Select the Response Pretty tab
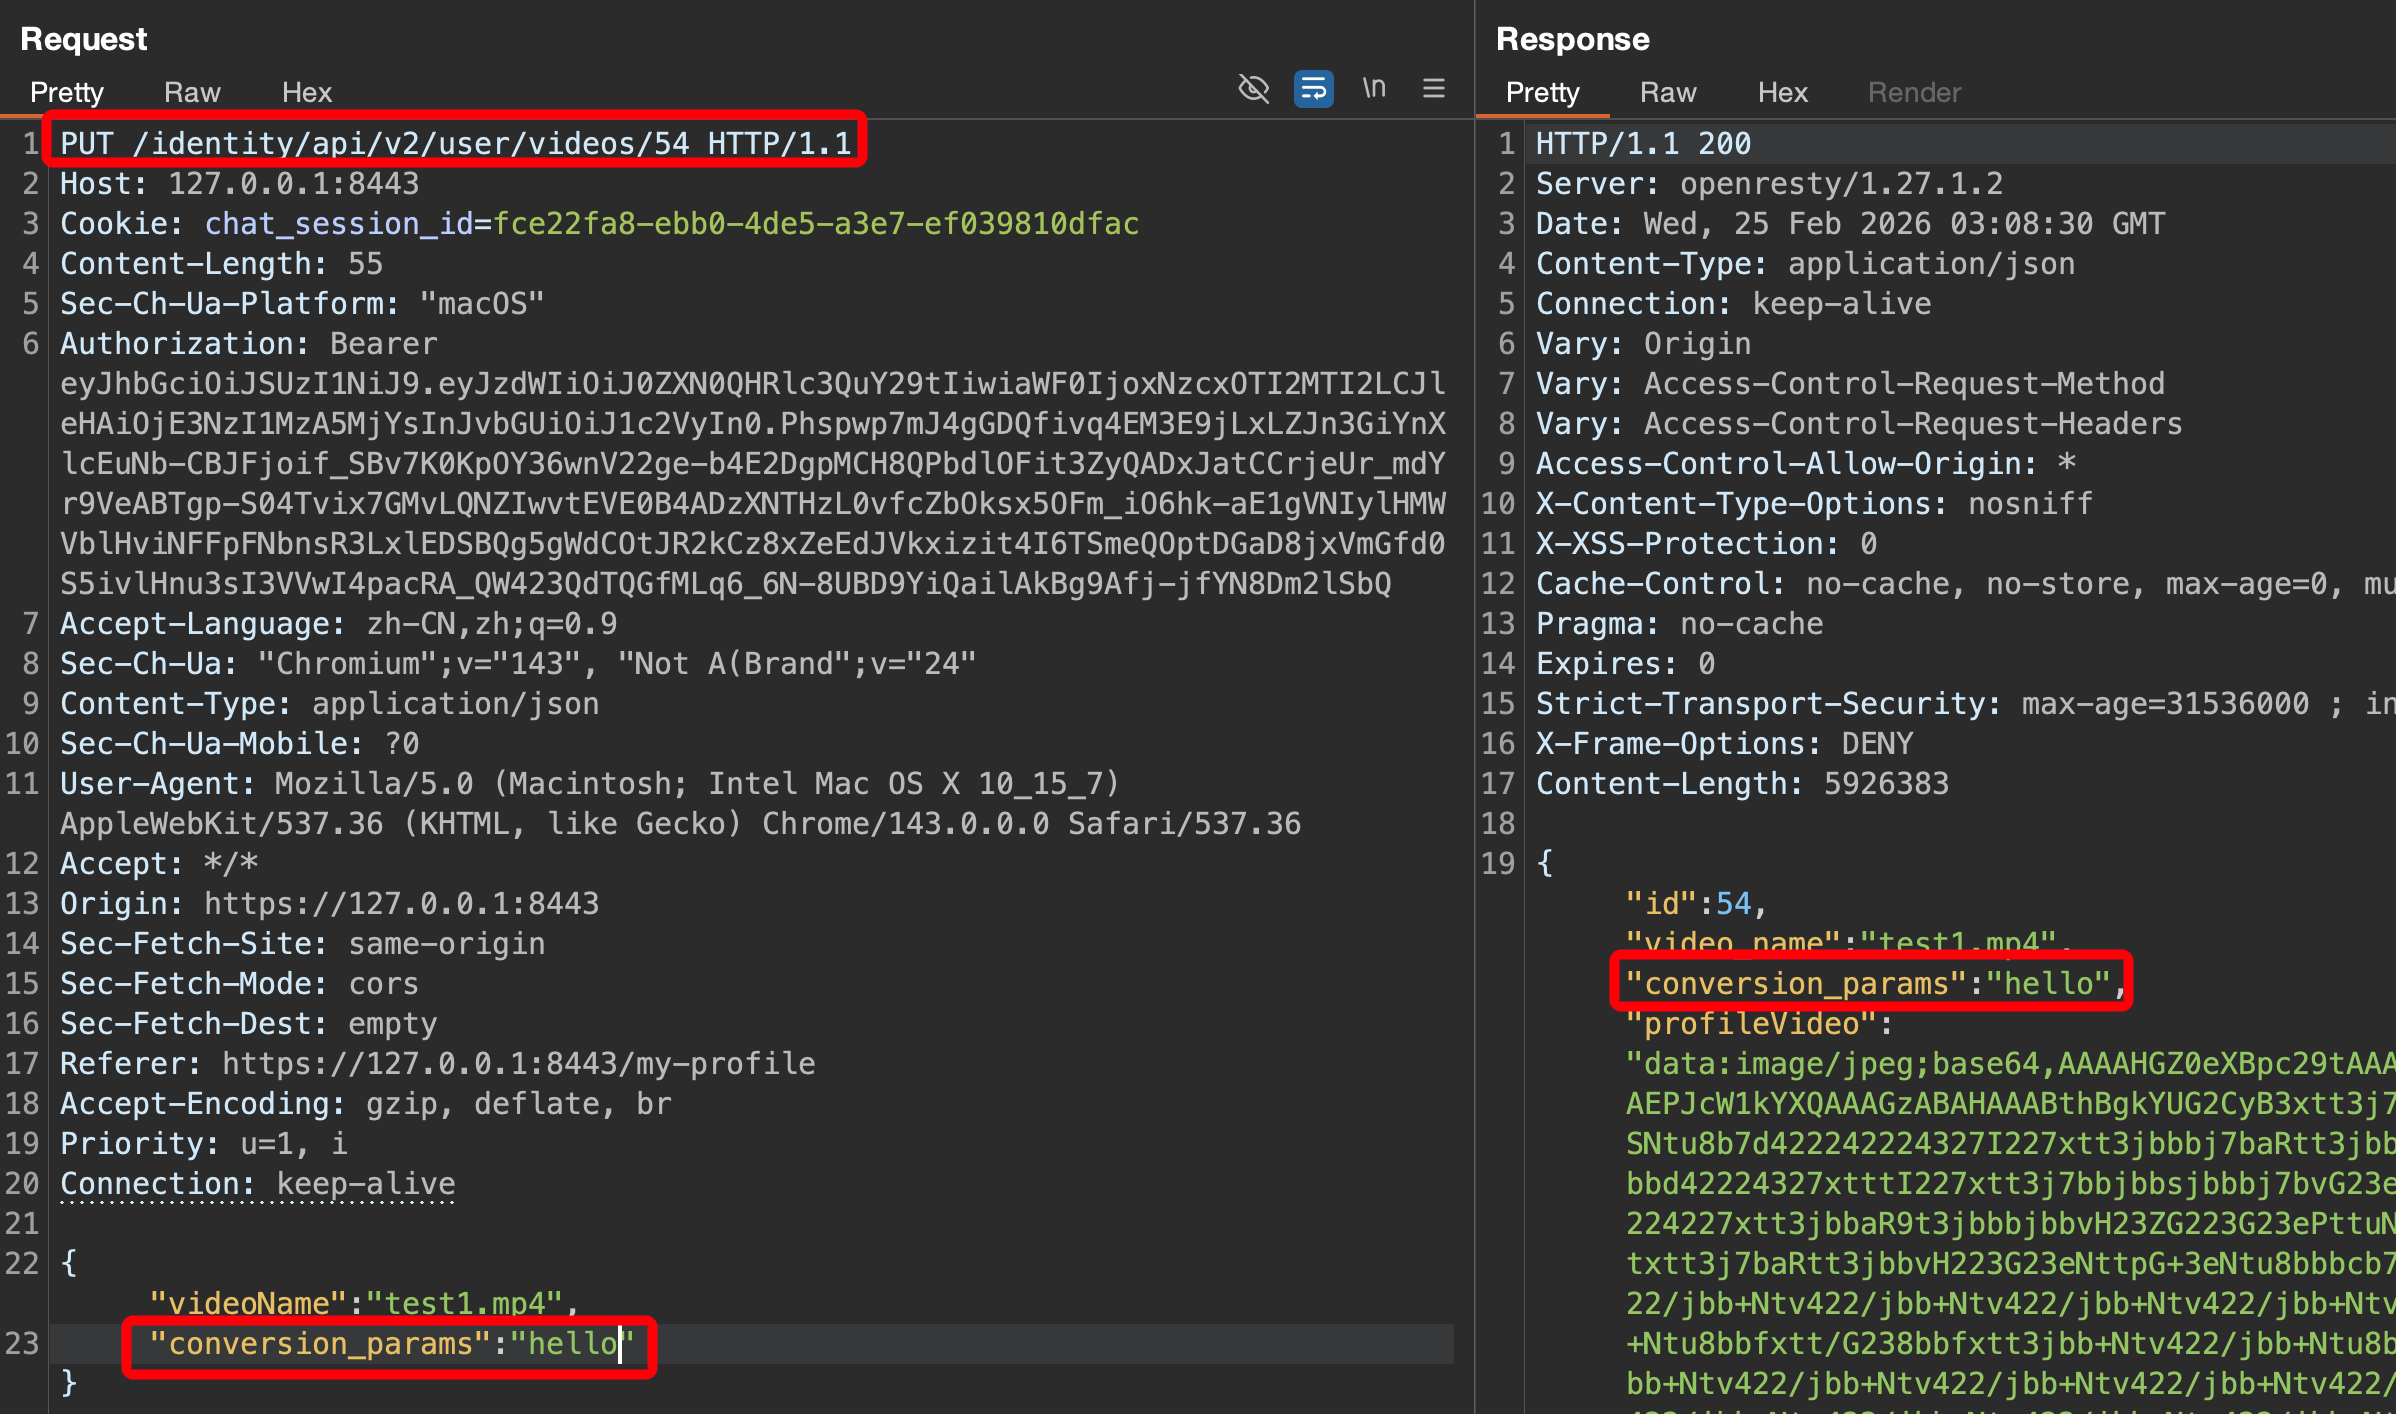The image size is (2396, 1414). (1542, 93)
